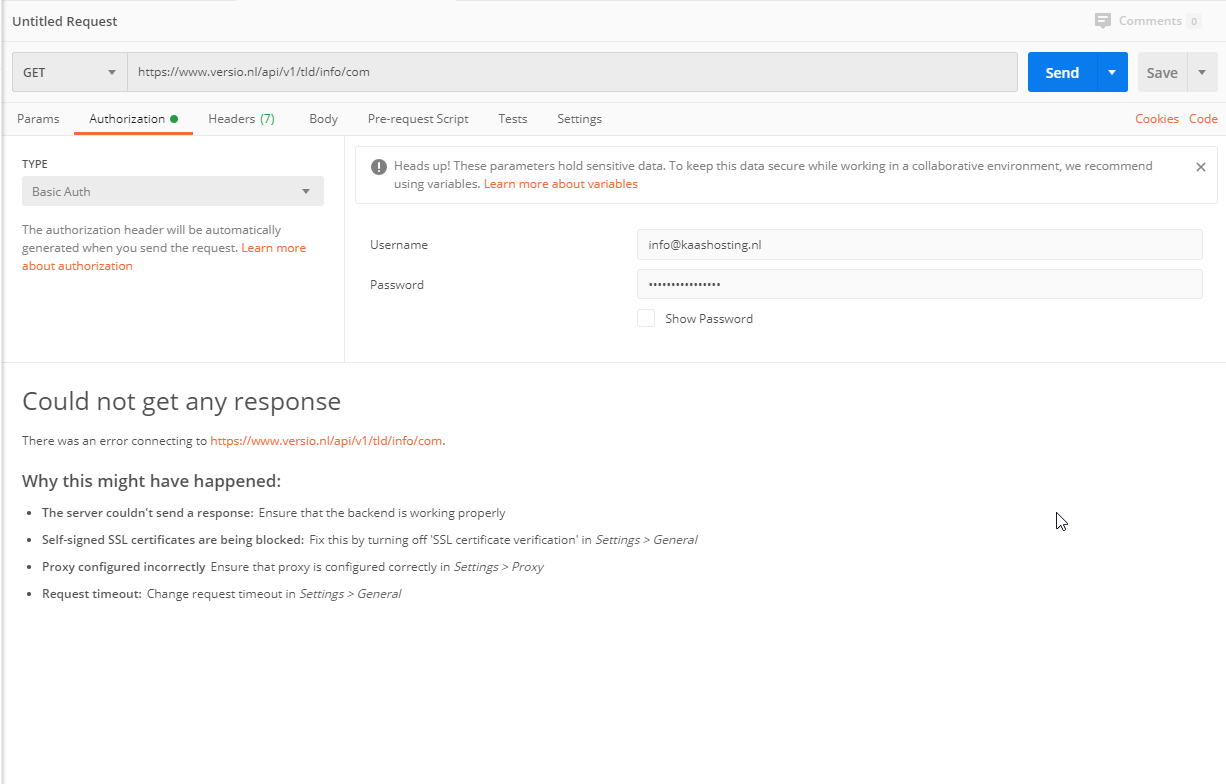Open the Basic Auth type dropdown
Viewport: 1226px width, 784px height.
172,192
